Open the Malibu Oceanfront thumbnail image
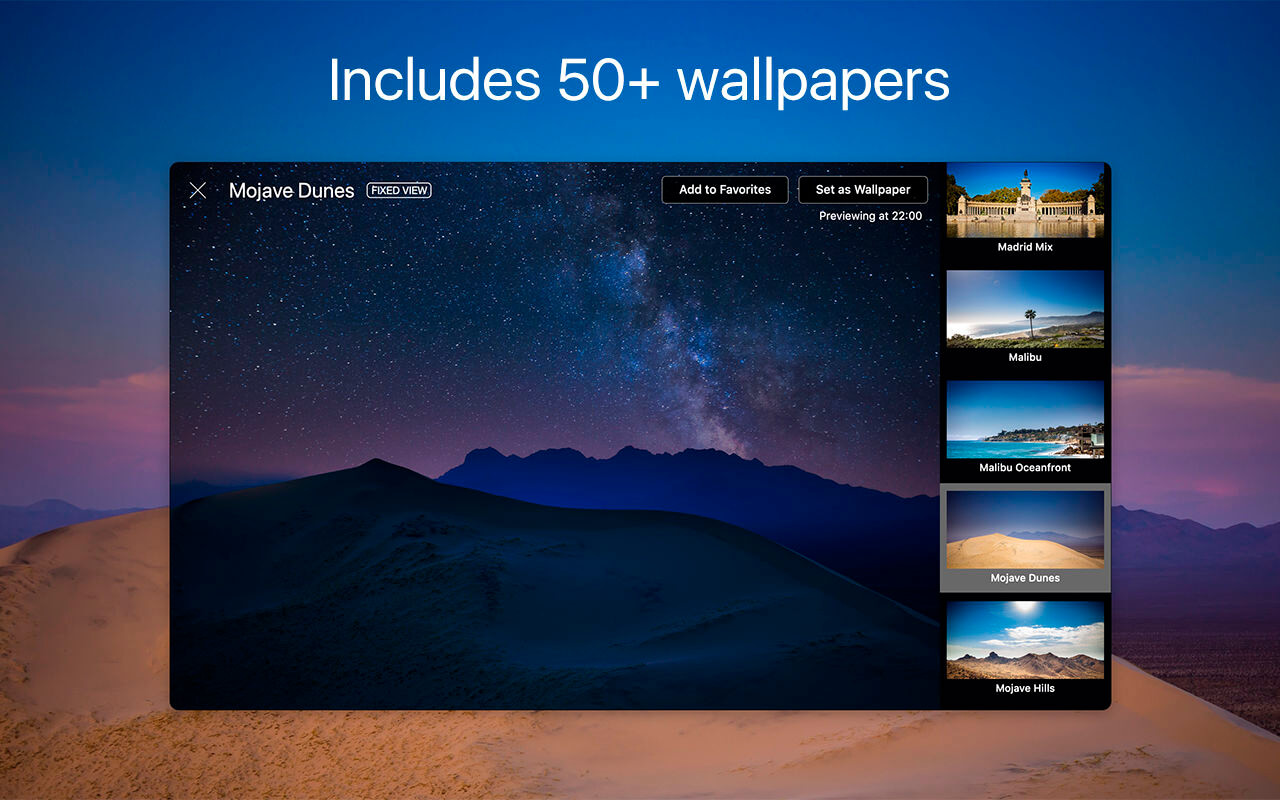This screenshot has height=800, width=1280. [1025, 419]
